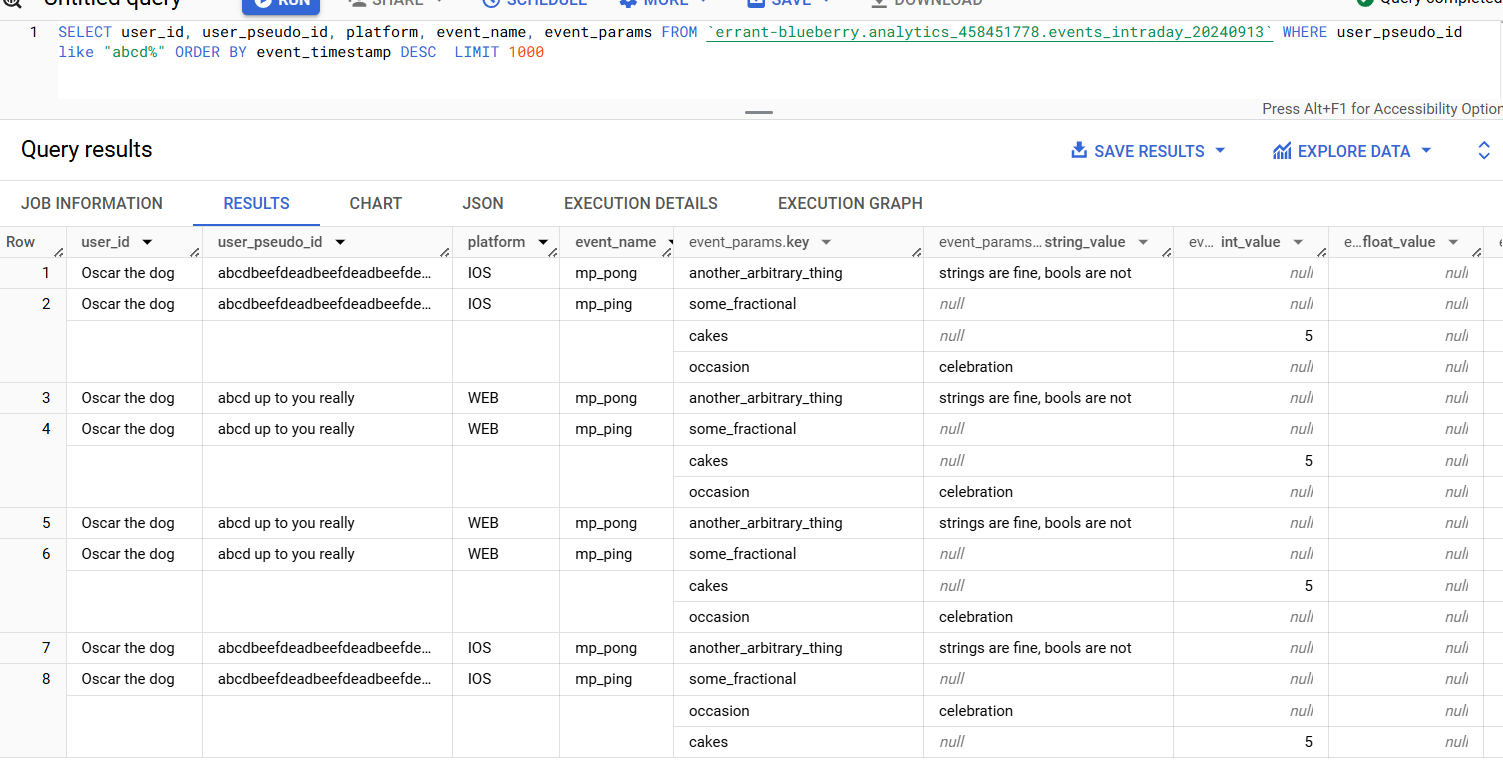Click celebration string value in row 2
Image resolution: width=1503 pixels, height=781 pixels.
976,367
